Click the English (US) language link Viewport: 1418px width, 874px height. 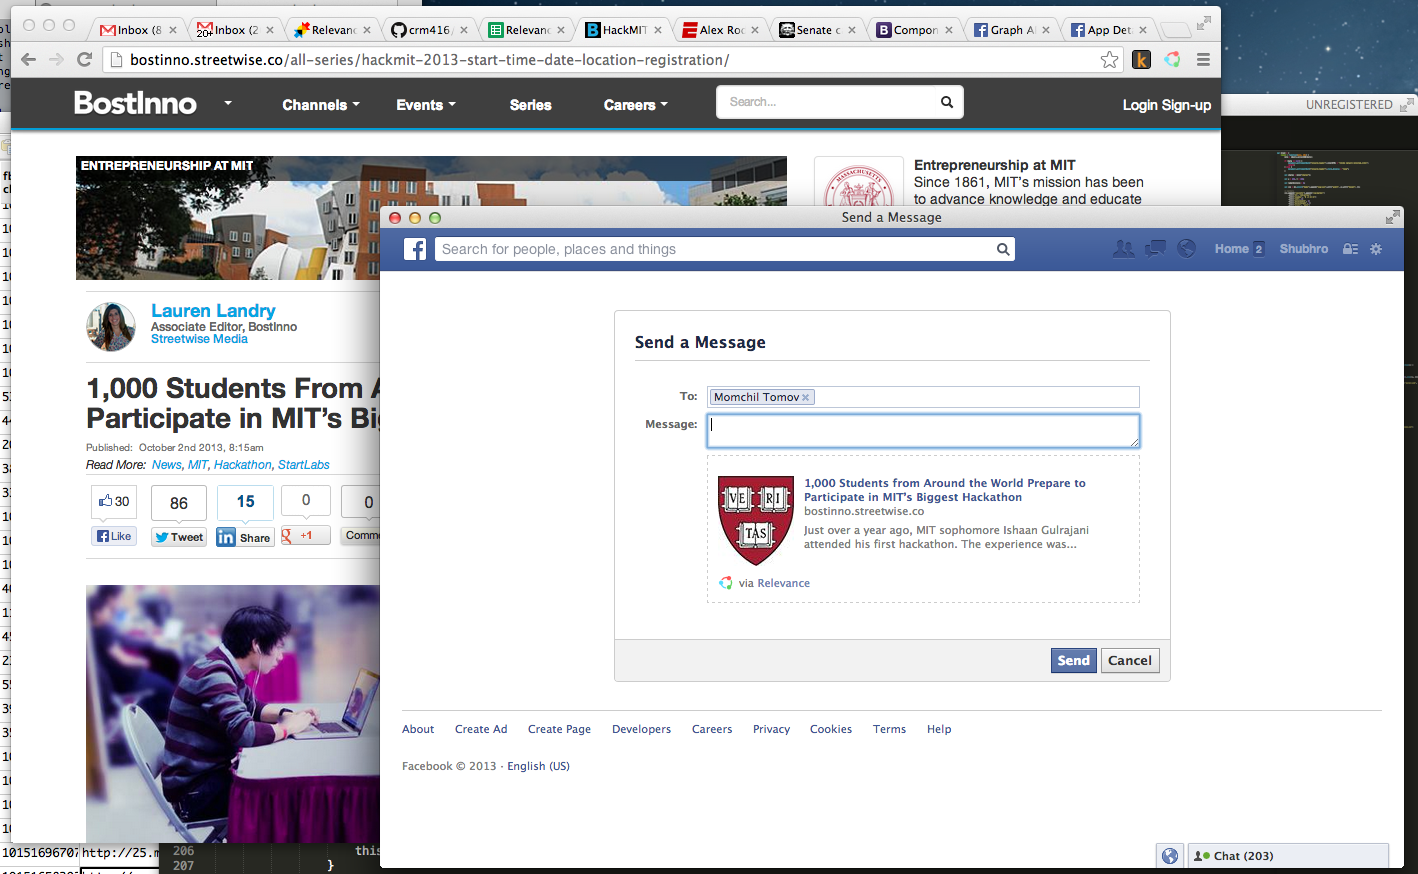coord(538,766)
